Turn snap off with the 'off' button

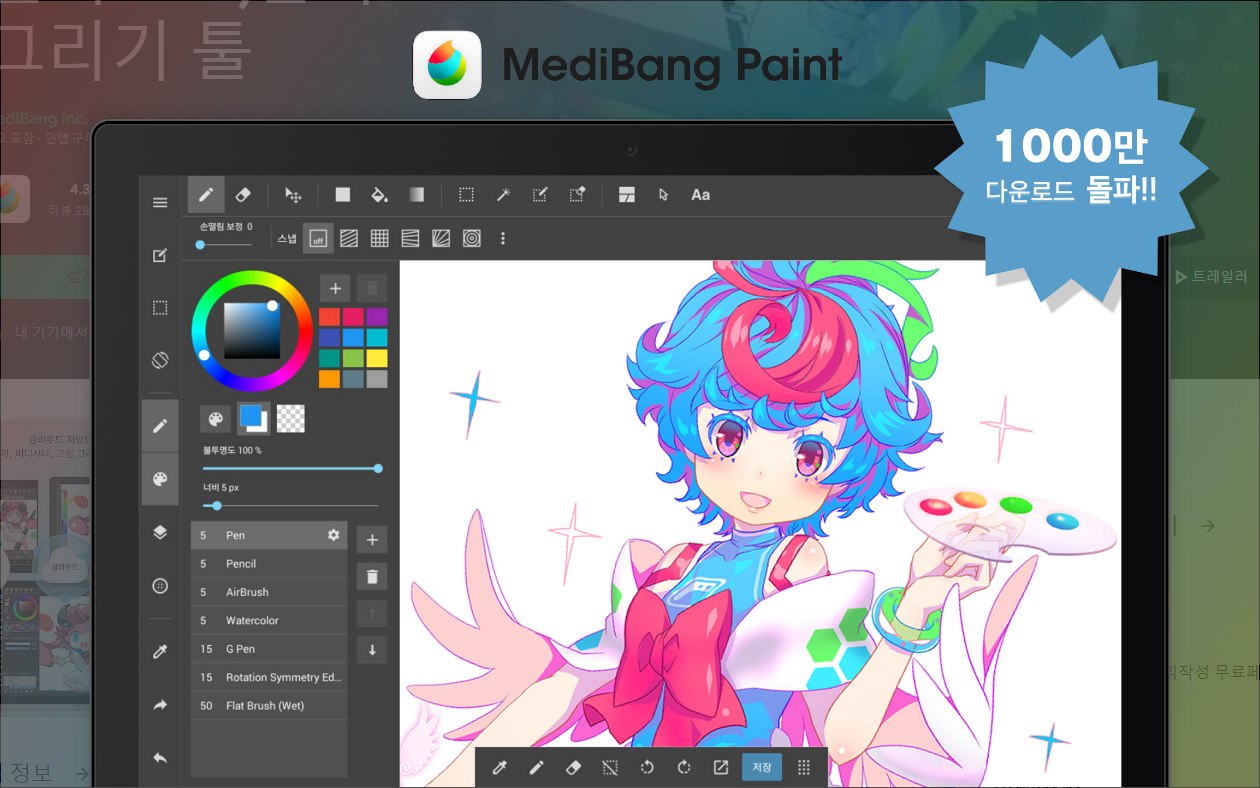tap(318, 239)
